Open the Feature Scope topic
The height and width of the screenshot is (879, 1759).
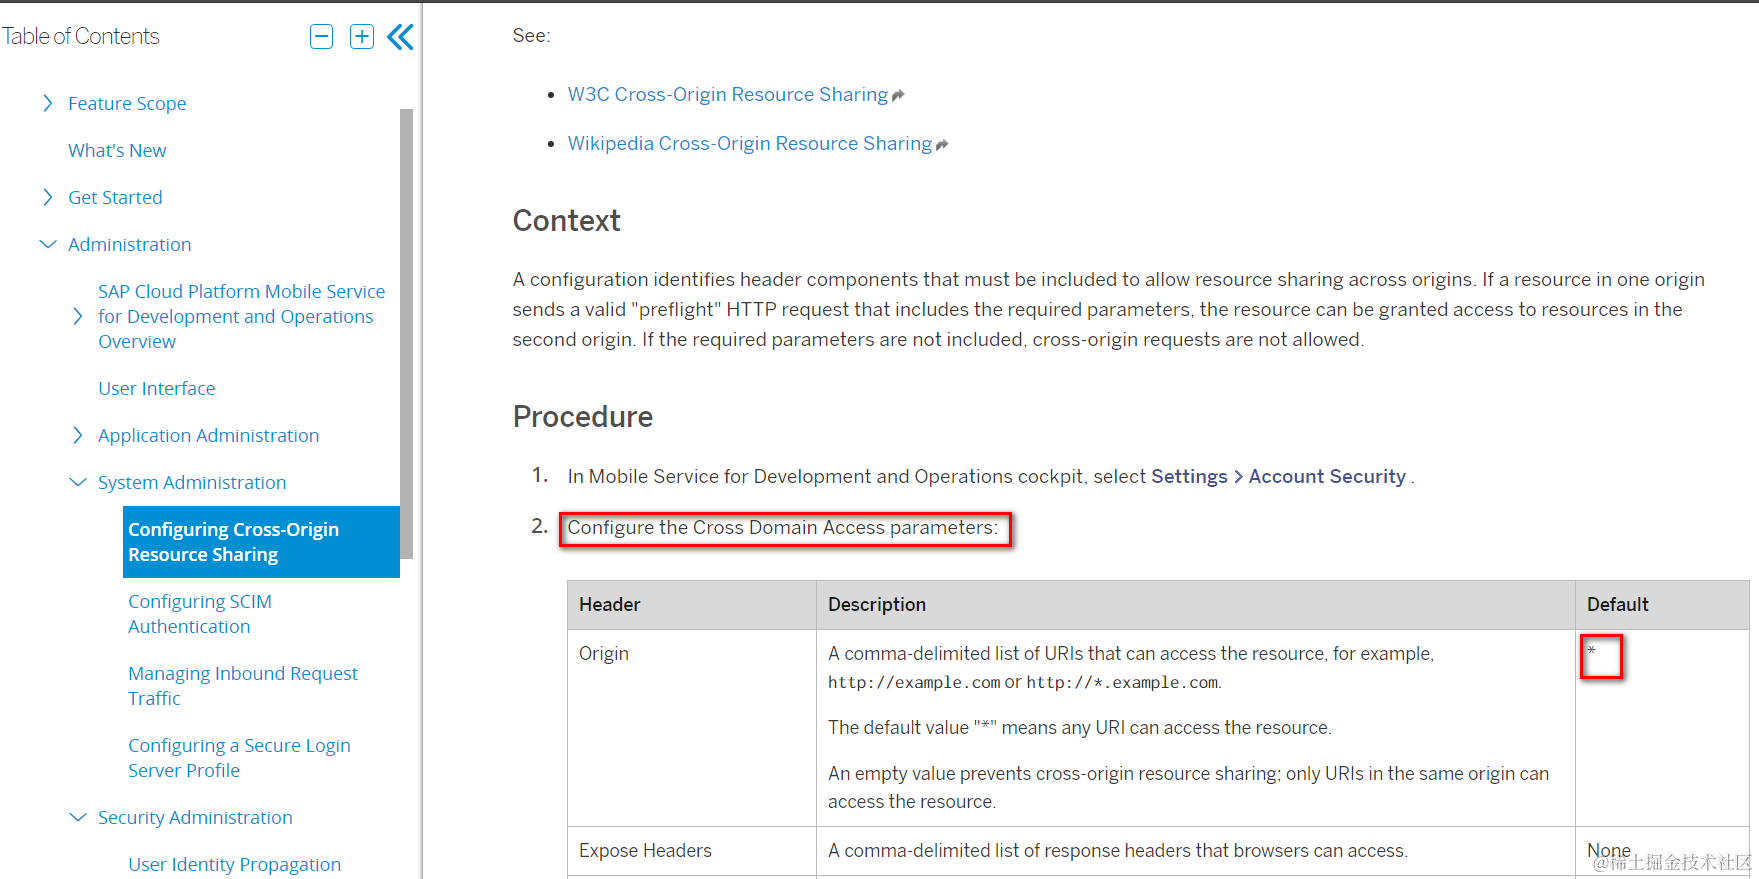point(127,103)
